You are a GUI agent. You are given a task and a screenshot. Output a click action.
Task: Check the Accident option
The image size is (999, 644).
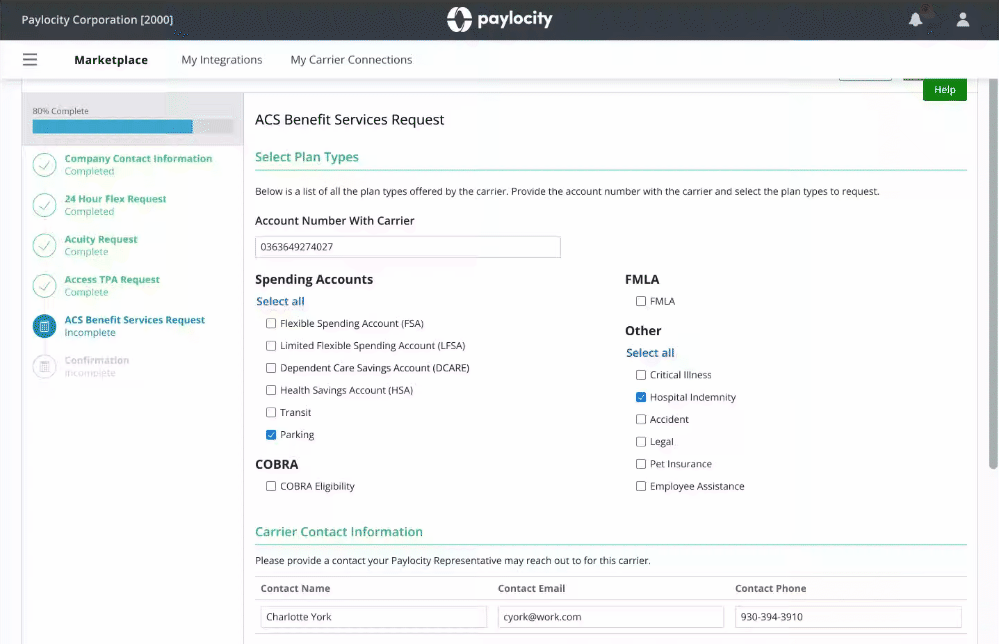pos(641,420)
